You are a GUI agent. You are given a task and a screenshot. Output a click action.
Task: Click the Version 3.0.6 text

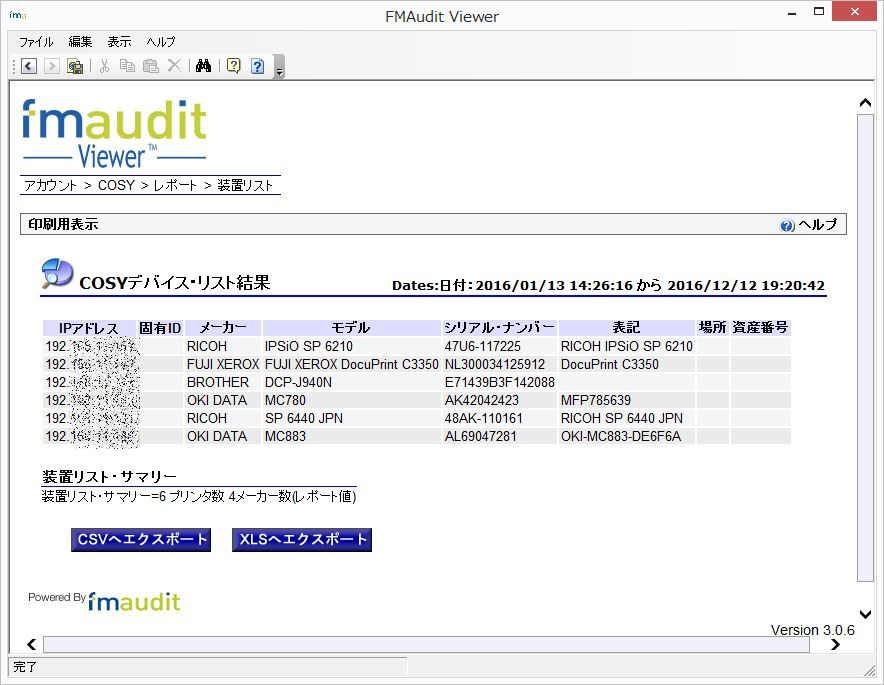[812, 630]
